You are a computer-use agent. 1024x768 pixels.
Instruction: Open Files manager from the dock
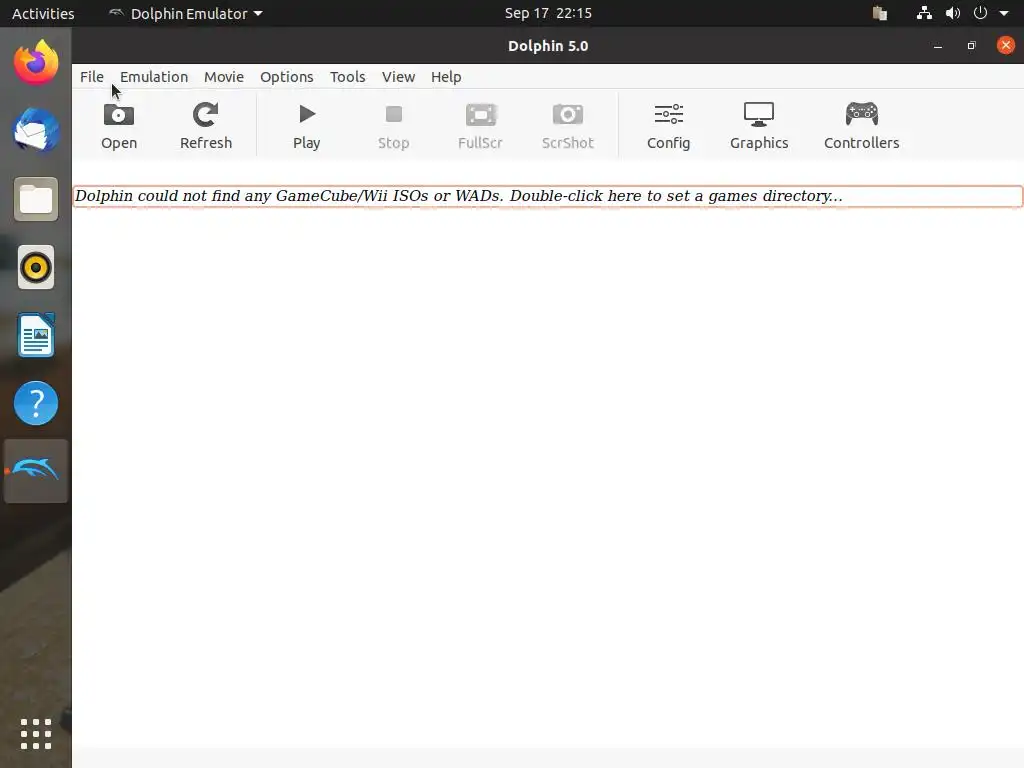coord(36,199)
